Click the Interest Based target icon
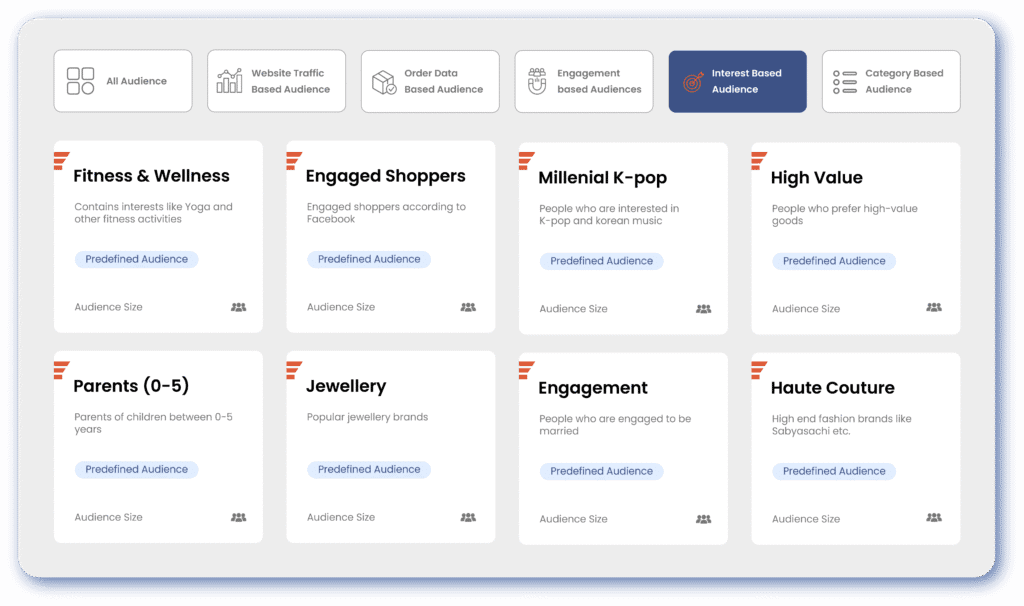Screen dimensions: 1024x606 (x=692, y=82)
